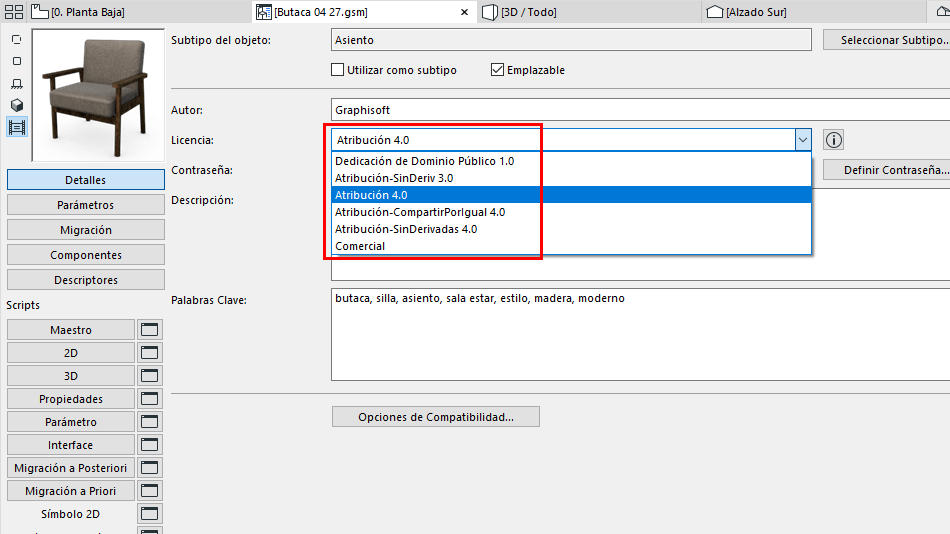This screenshot has height=534, width=950.
Task: Open the license info icon
Action: [x=834, y=140]
